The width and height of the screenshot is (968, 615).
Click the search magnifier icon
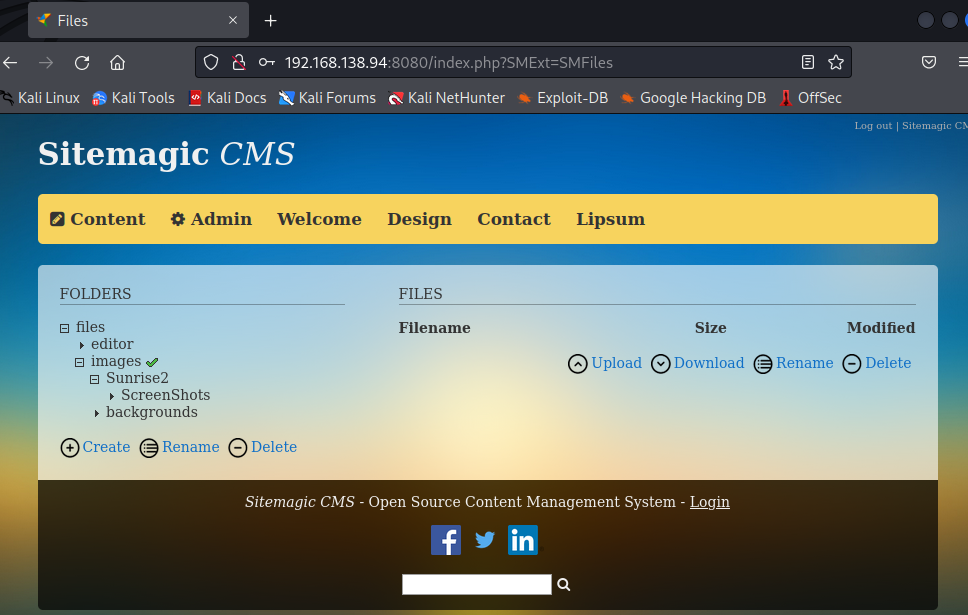(564, 585)
